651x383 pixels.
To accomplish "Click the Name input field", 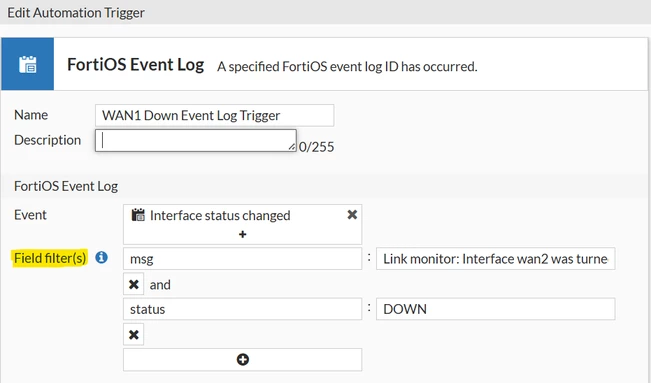I will coord(214,115).
